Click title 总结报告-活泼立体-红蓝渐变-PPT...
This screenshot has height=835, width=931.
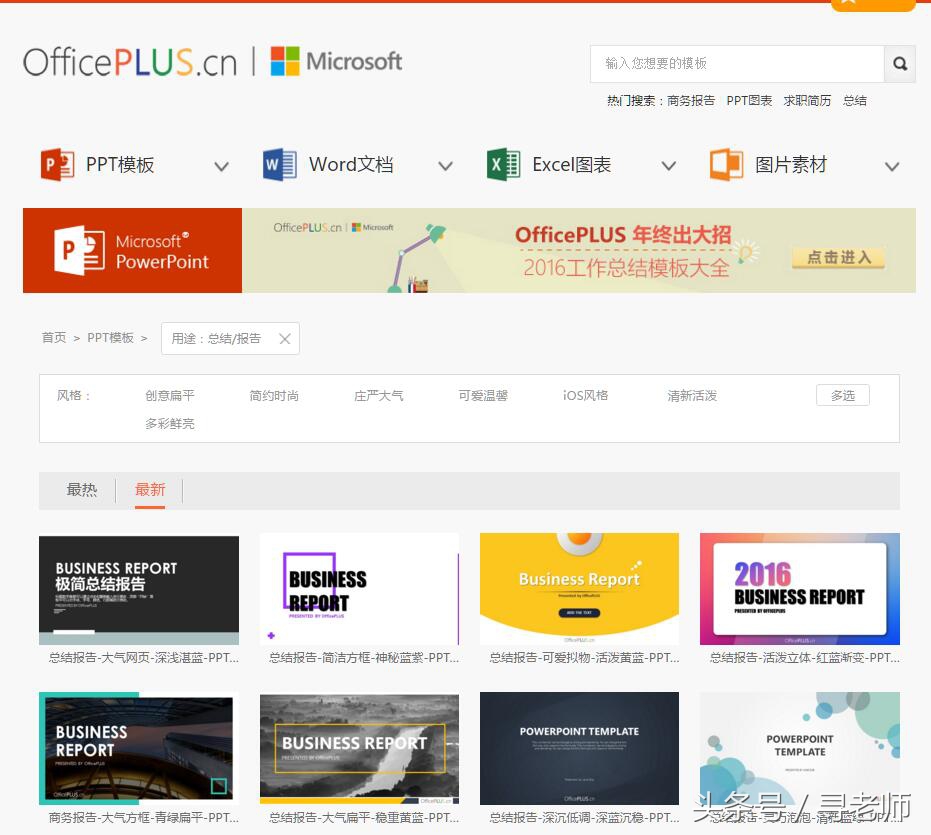click(x=805, y=658)
